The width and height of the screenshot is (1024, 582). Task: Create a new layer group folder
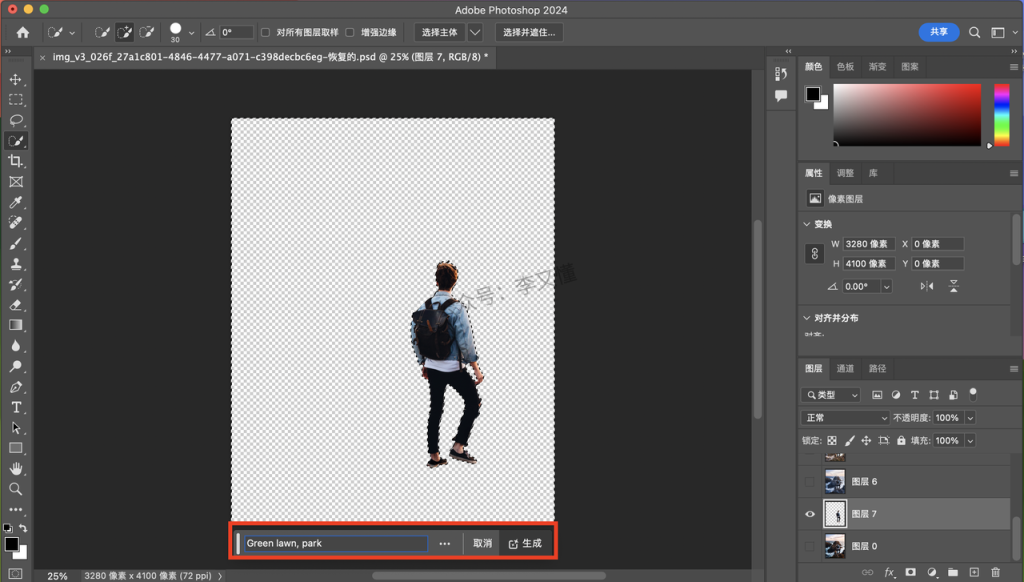(953, 572)
